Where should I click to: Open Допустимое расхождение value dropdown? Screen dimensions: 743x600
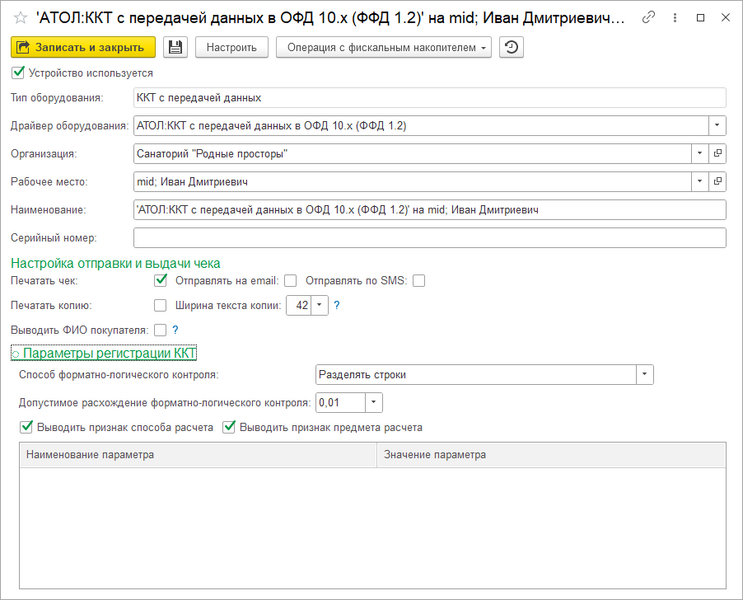(x=373, y=402)
